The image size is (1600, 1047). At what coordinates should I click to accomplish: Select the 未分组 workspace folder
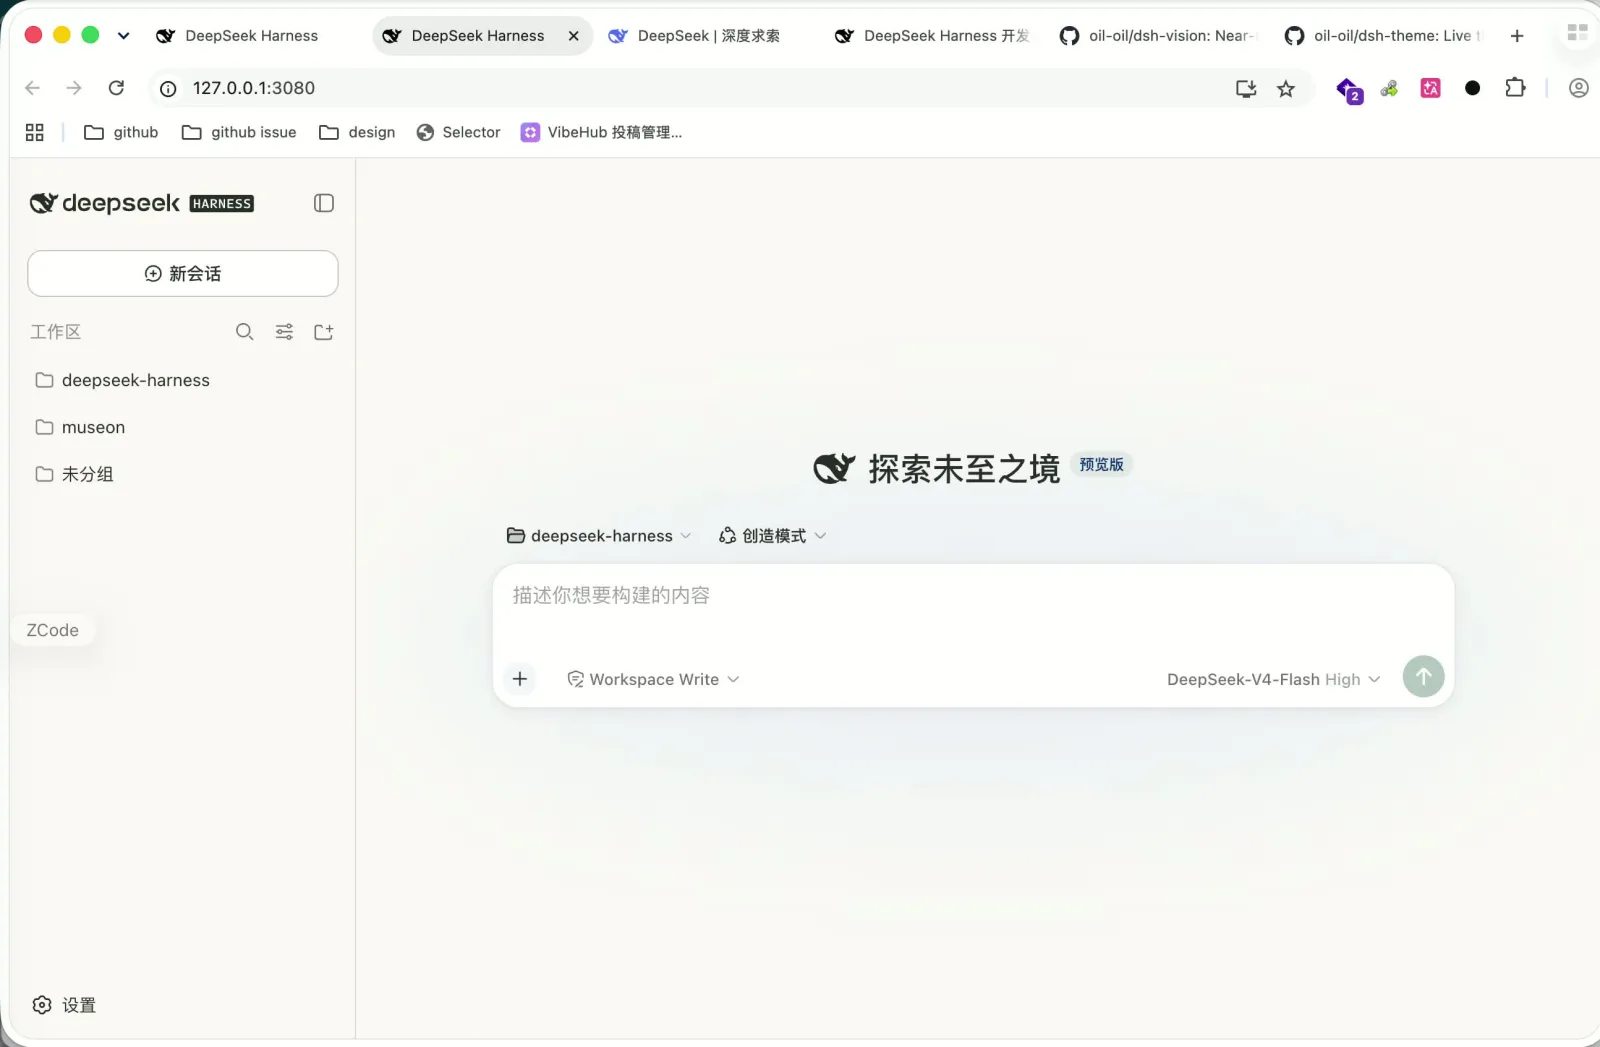click(x=183, y=474)
